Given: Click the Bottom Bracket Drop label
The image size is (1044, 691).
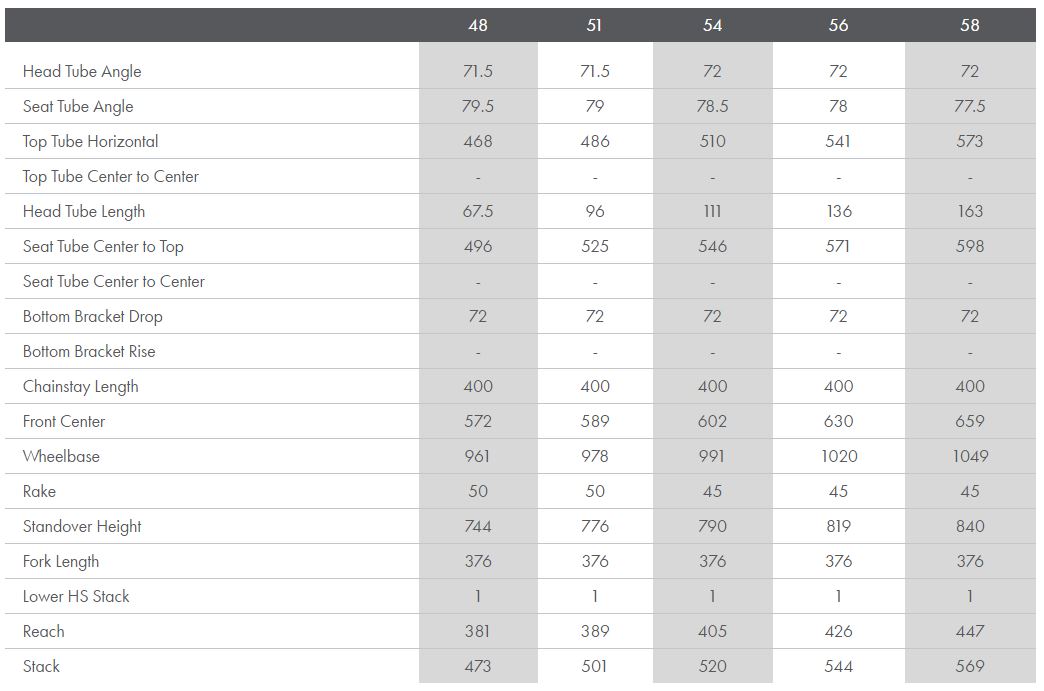Looking at the screenshot, I should 93,317.
